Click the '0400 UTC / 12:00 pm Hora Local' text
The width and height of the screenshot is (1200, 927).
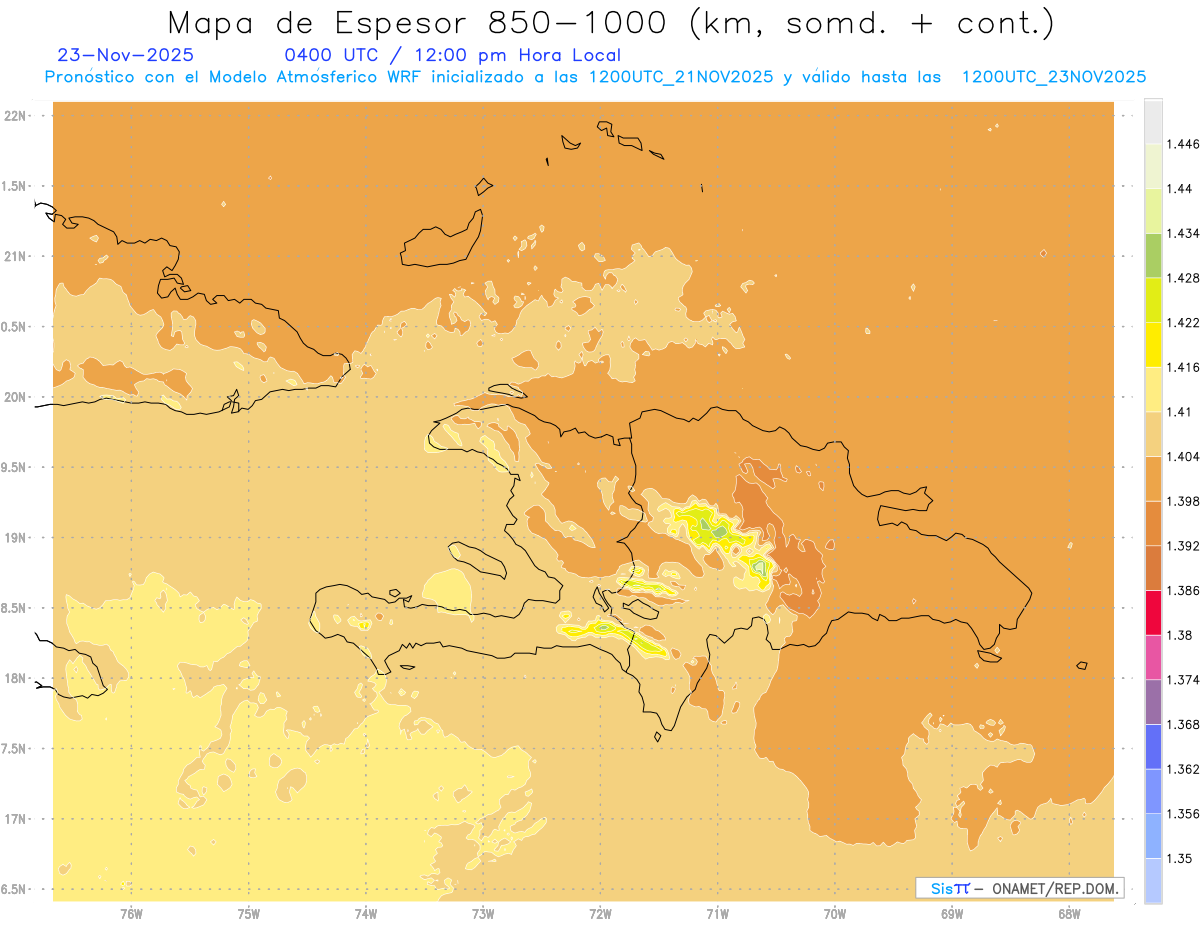pyautogui.click(x=453, y=56)
